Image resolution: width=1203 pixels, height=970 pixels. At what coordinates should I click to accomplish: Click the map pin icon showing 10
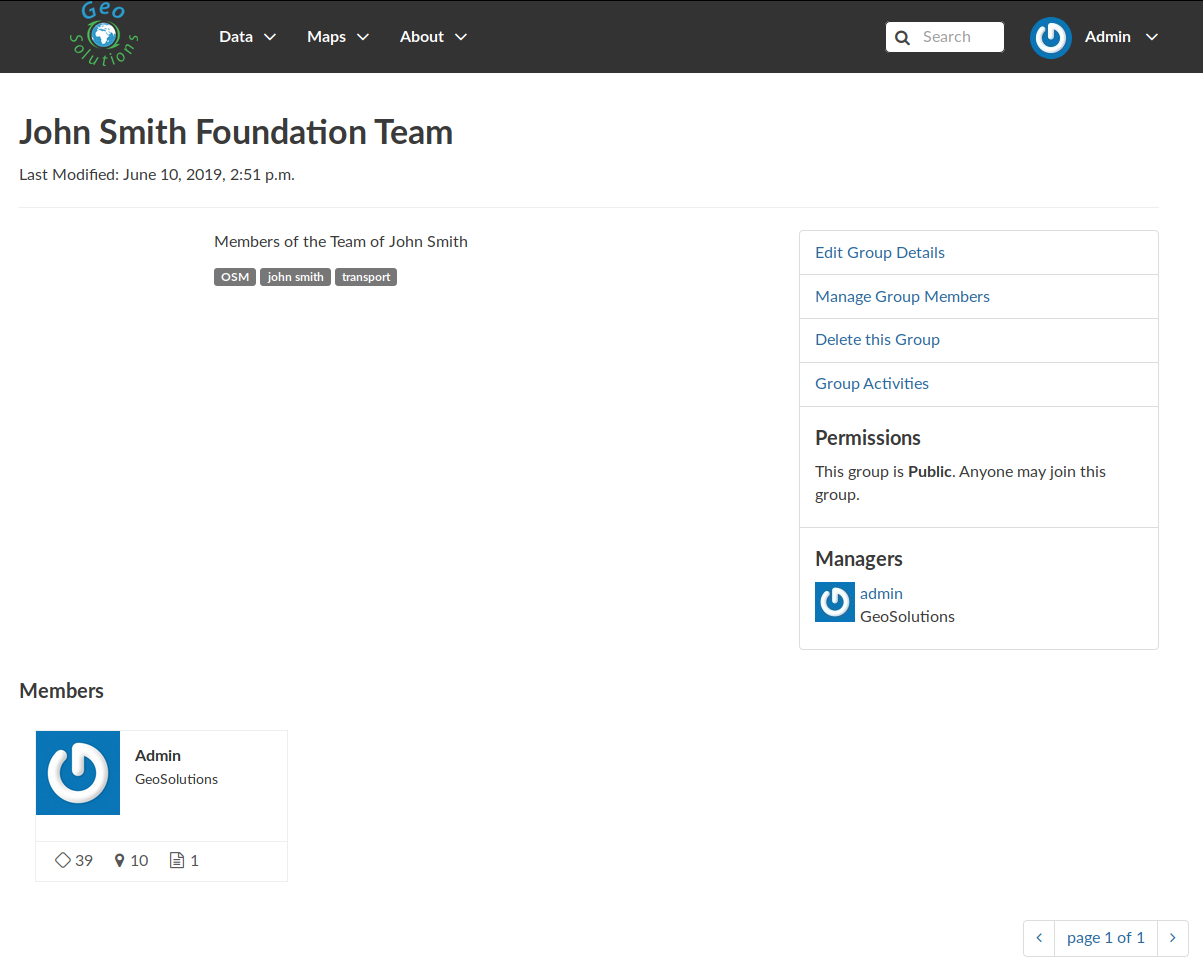click(x=120, y=860)
